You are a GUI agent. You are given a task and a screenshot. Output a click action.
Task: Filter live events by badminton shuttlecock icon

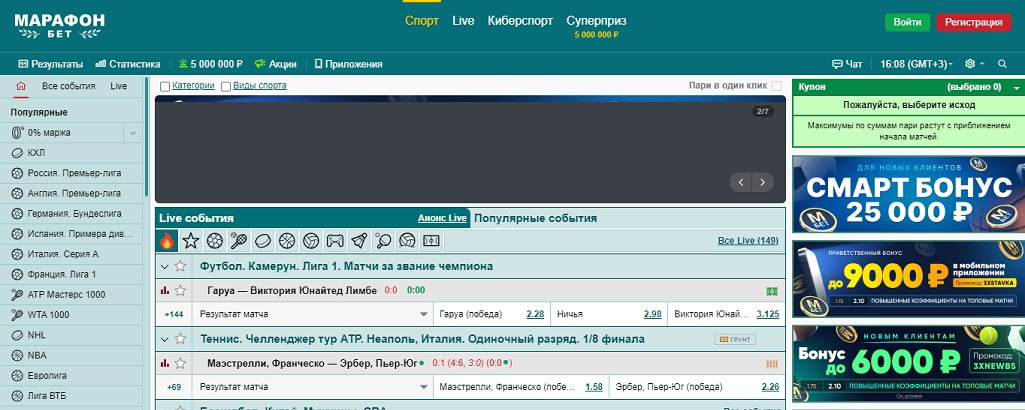tap(359, 241)
